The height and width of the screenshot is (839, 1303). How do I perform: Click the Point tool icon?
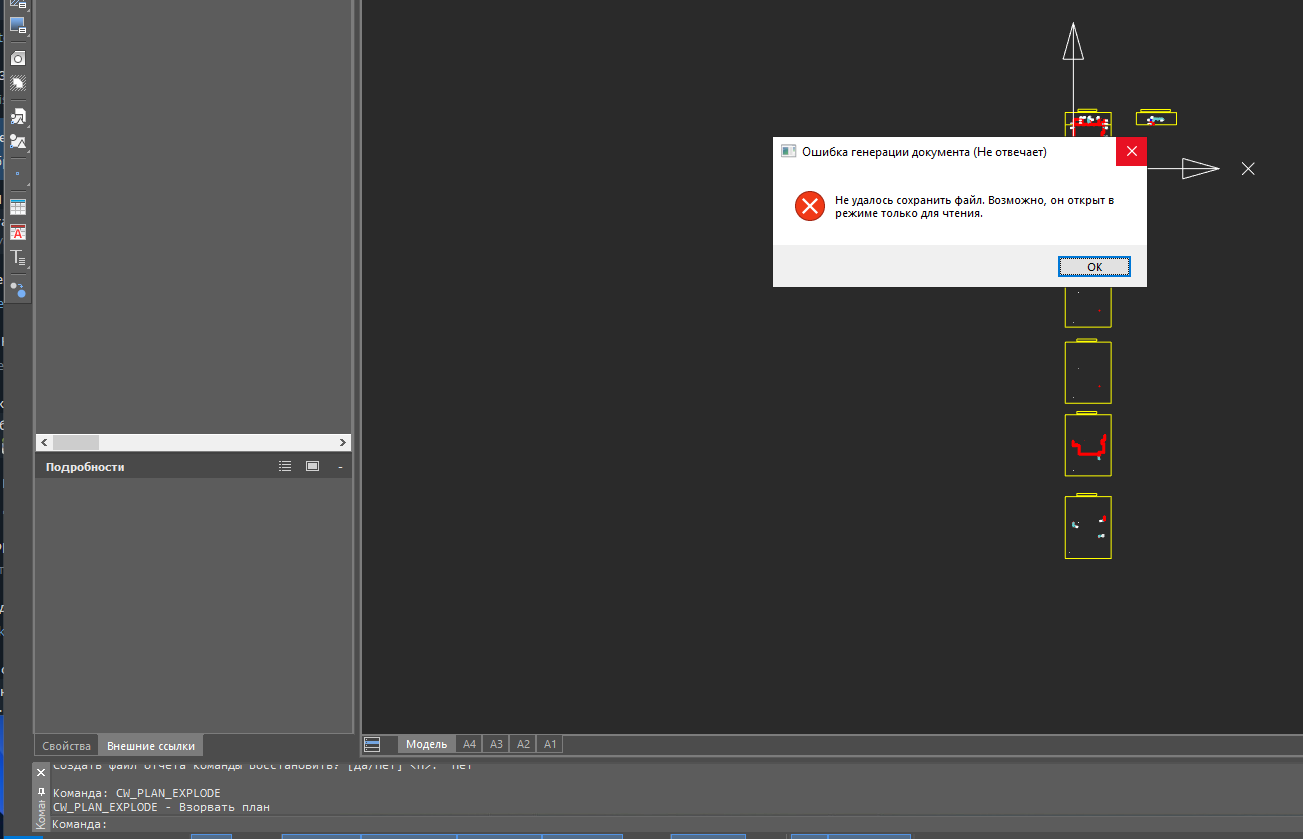point(18,173)
